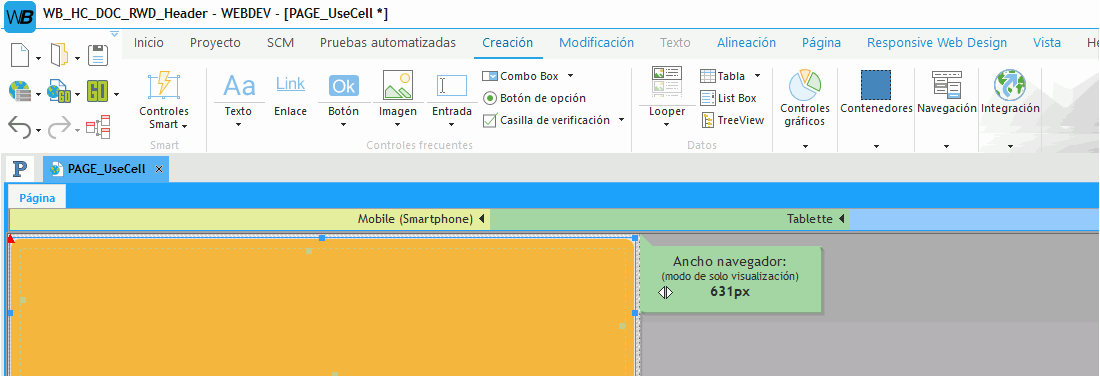Open the Pruebas automatizadas tab
Screen dimensions: 1100x376
coord(388,43)
